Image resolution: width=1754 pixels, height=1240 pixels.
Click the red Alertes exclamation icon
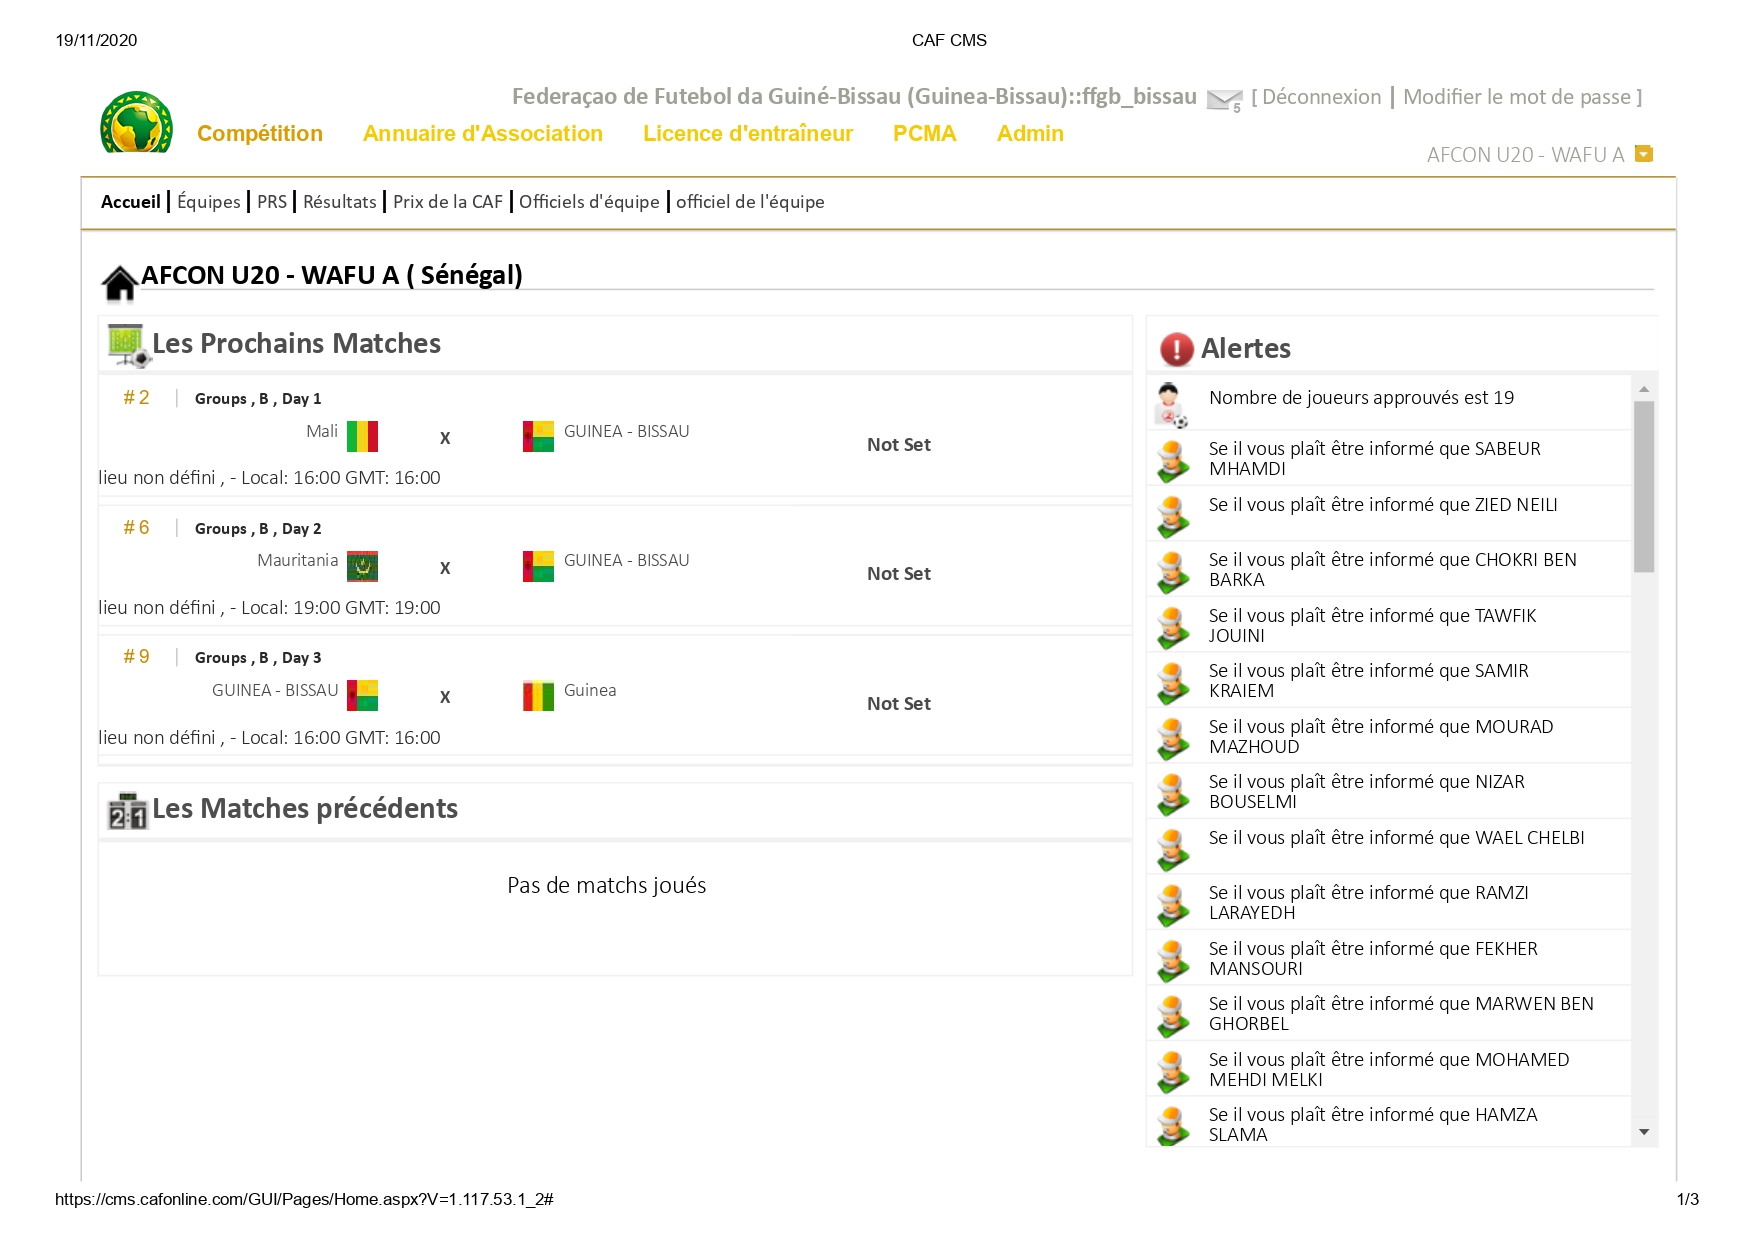1177,349
